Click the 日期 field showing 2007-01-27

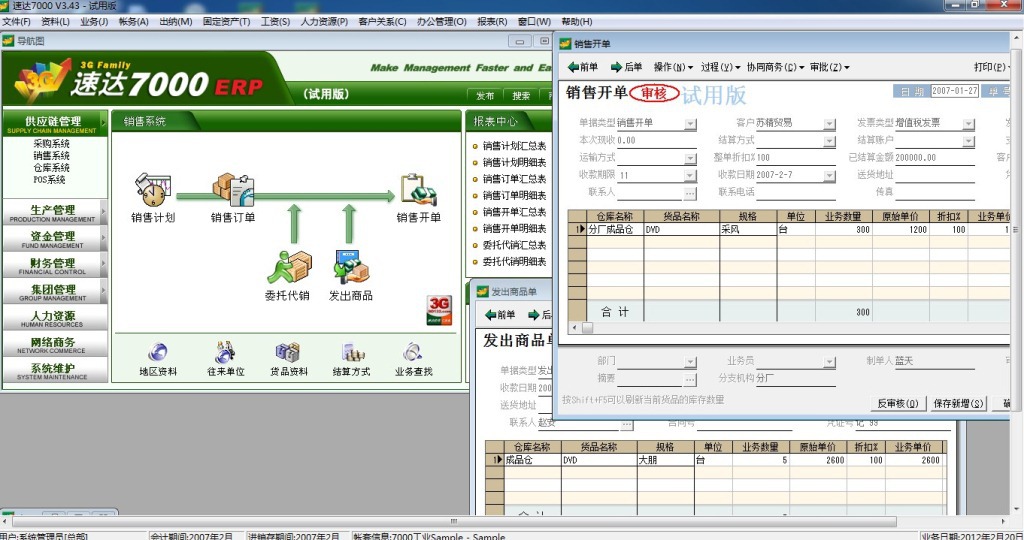(954, 91)
